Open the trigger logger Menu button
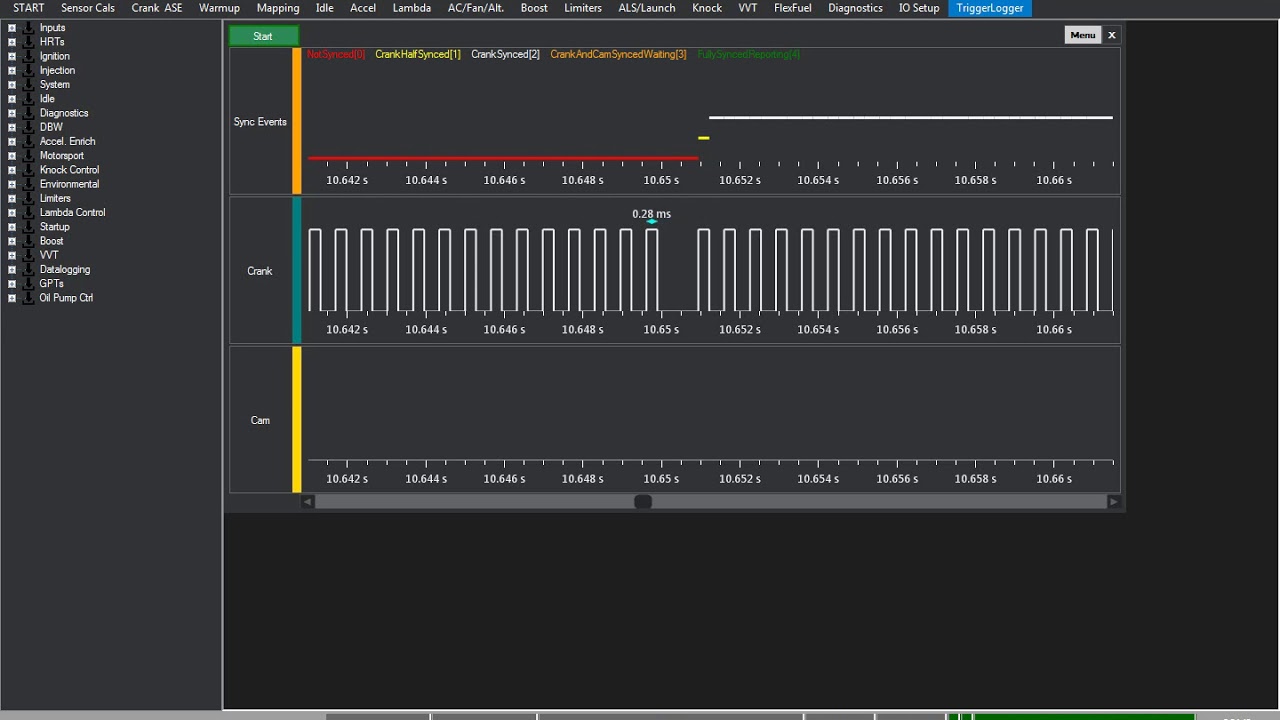Screen dimensions: 1280x720 pyautogui.click(x=1083, y=35)
